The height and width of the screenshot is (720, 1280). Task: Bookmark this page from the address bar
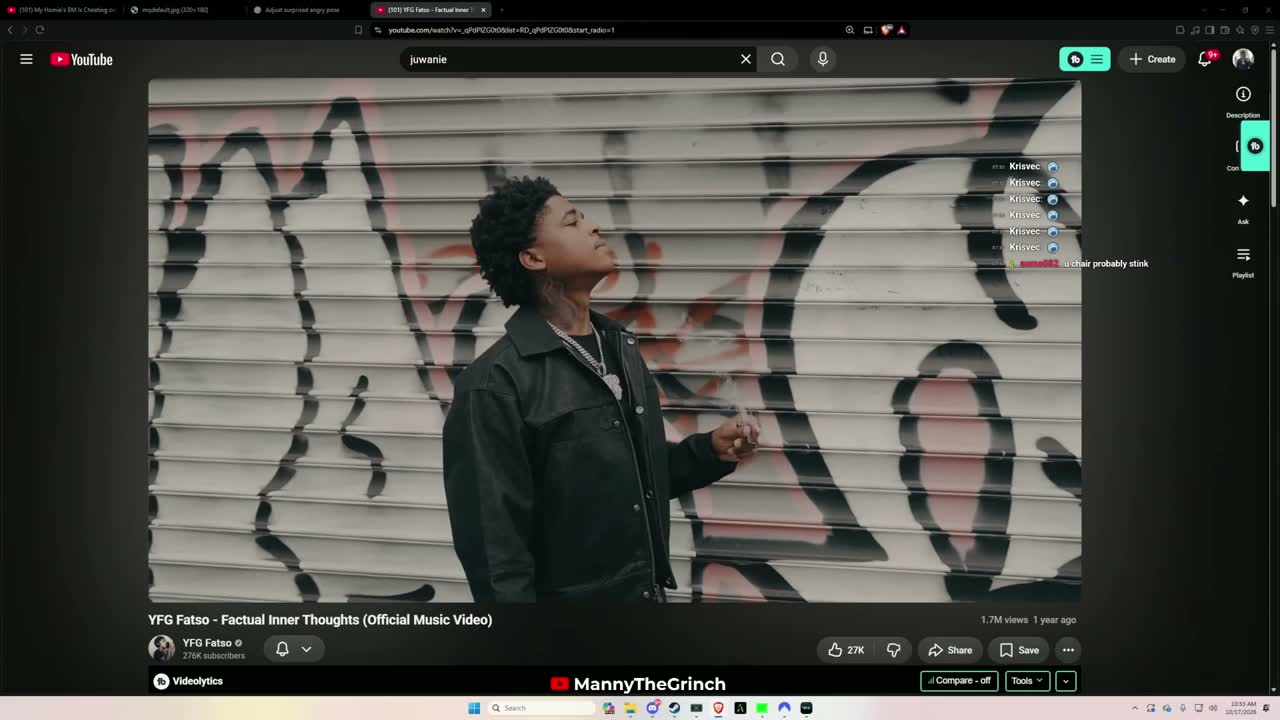(358, 30)
